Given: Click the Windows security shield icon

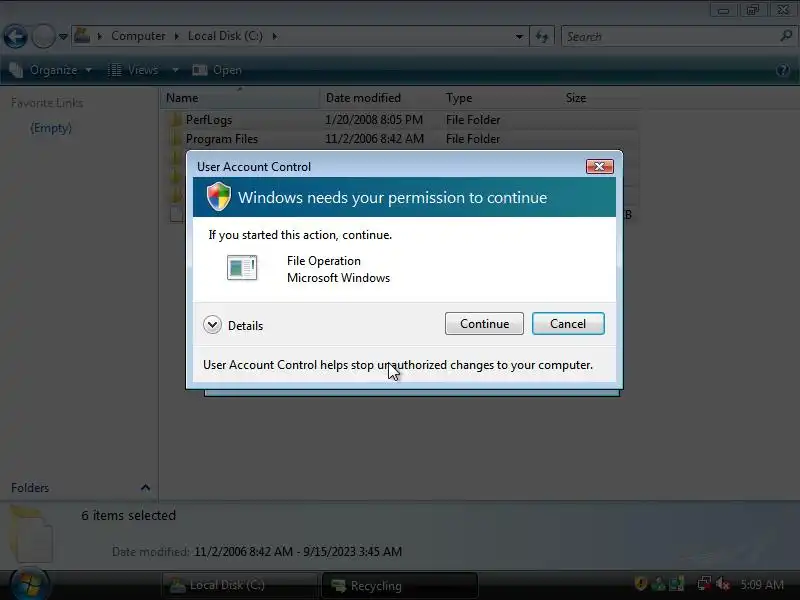Looking at the screenshot, I should pyautogui.click(x=219, y=196).
